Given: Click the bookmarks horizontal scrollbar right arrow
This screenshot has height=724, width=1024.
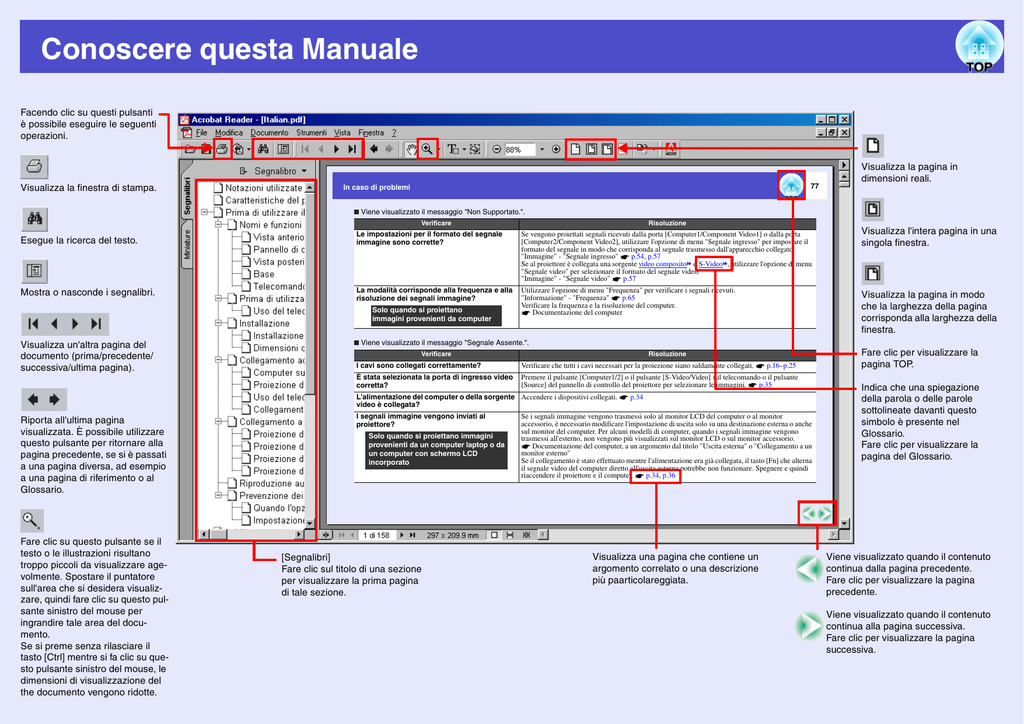Looking at the screenshot, I should (299, 534).
